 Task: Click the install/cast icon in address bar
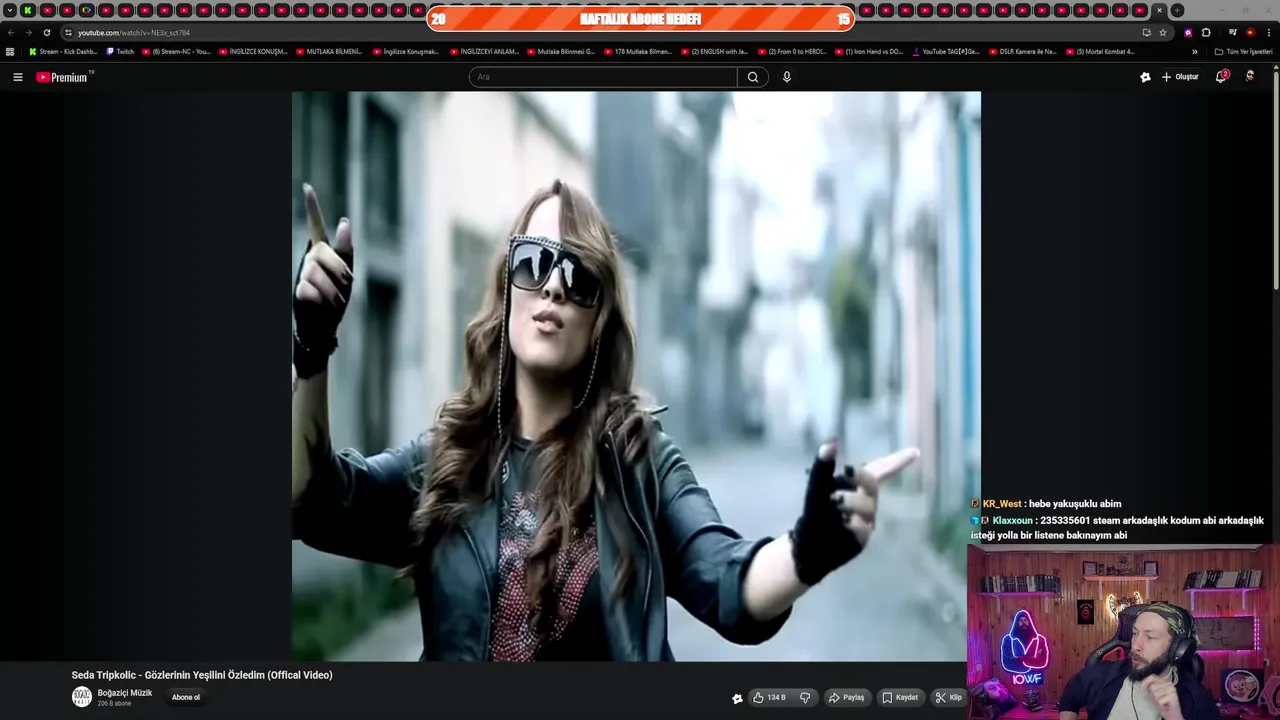pos(1146,32)
